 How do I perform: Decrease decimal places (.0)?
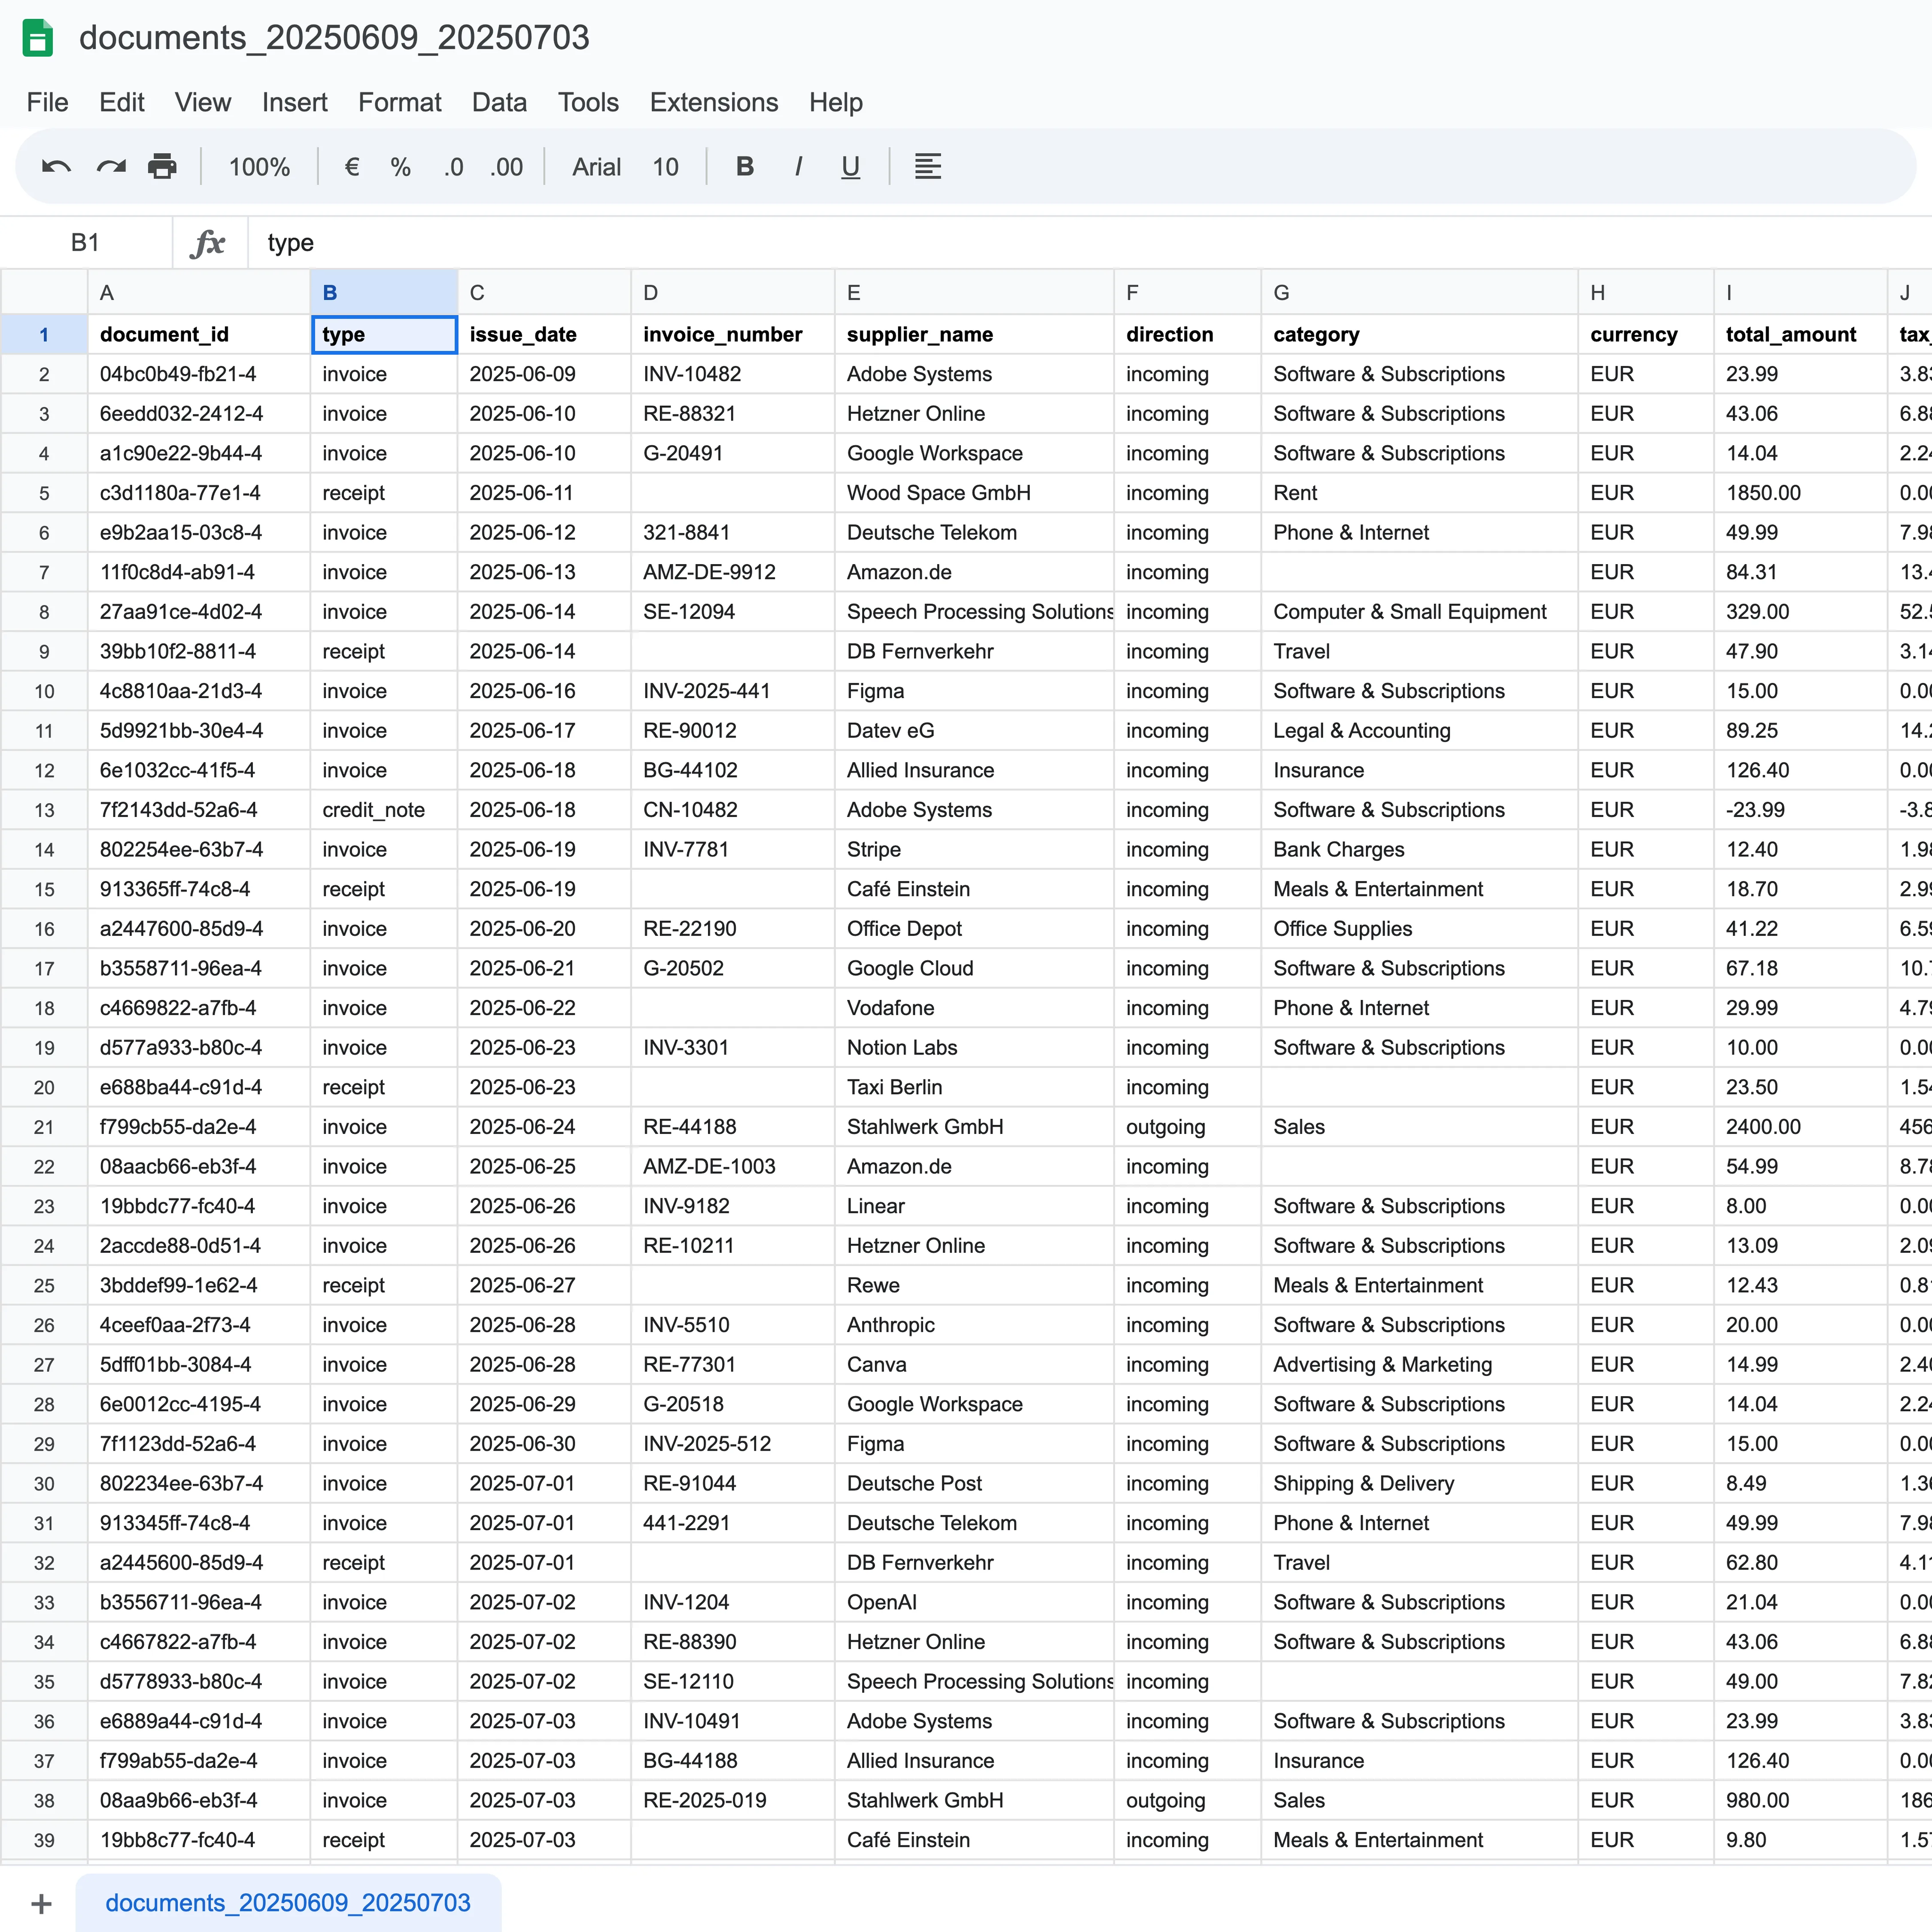[453, 167]
